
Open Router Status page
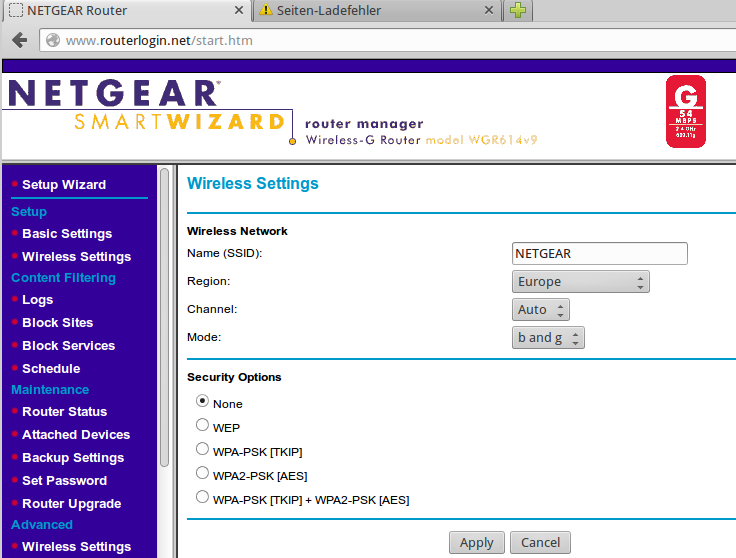[64, 412]
